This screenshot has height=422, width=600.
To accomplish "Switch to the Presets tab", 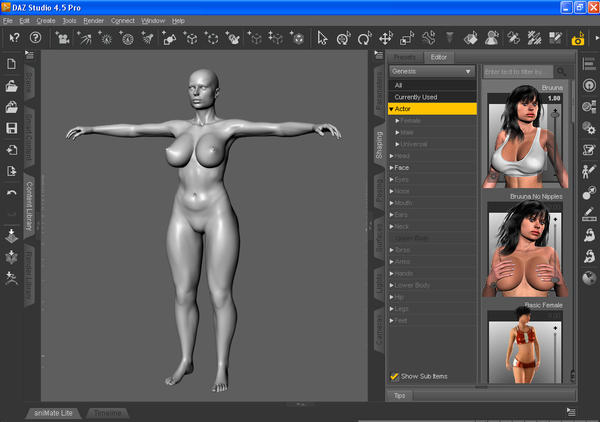I will coord(404,57).
